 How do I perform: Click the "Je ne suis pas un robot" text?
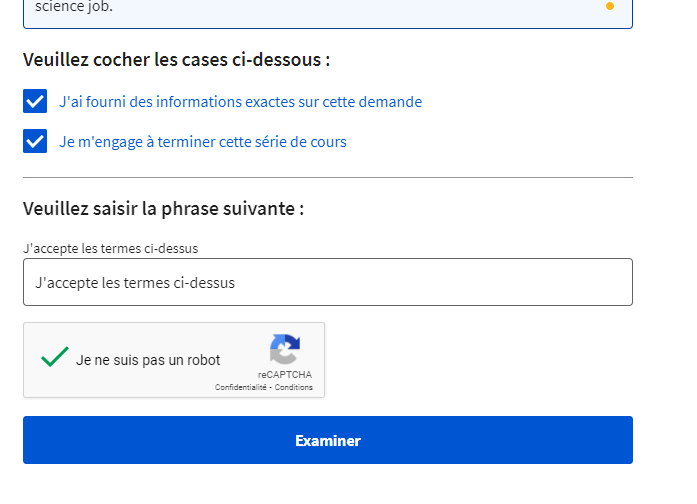[x=148, y=360]
